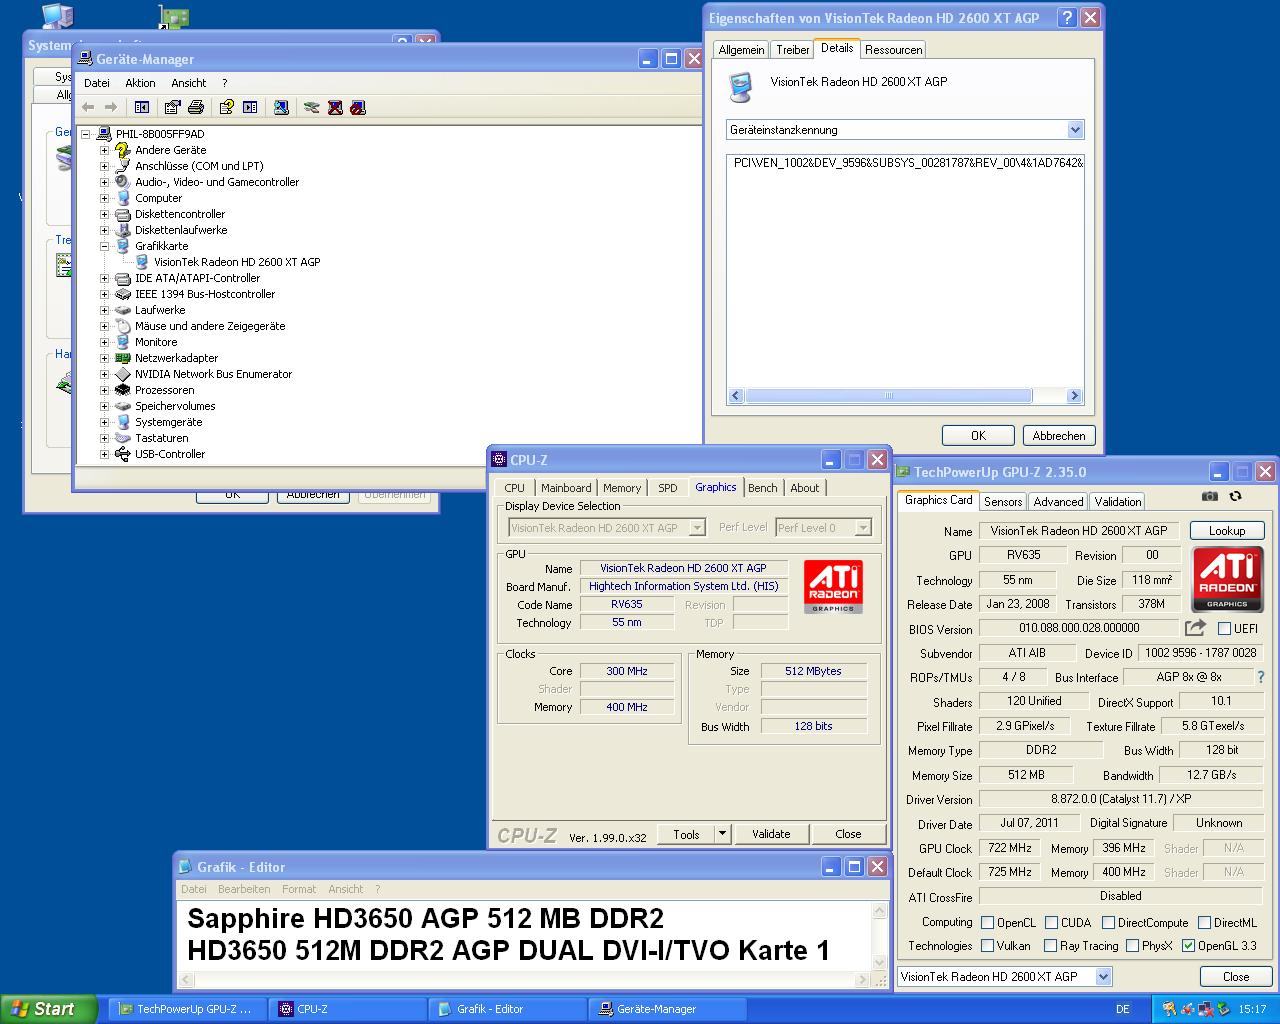The width and height of the screenshot is (1280, 1024).
Task: Click the CPU-Z title bar icon
Action: [499, 460]
